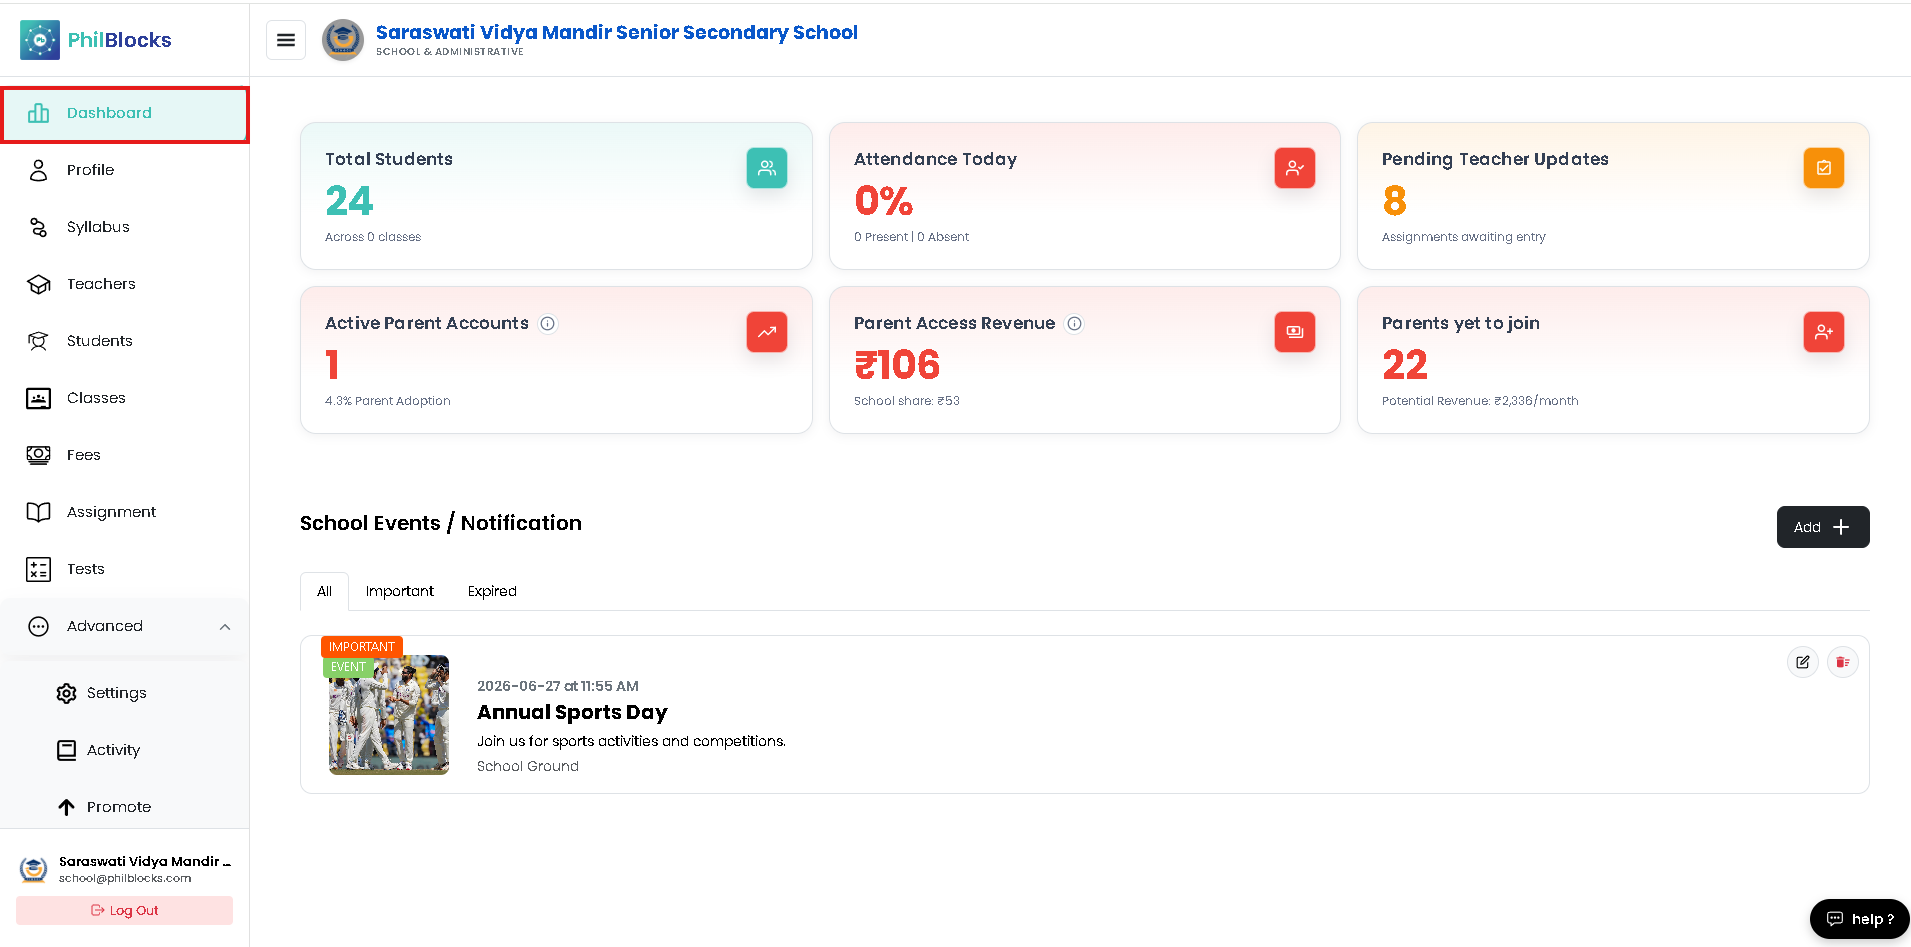Viewport: 1911px width, 947px height.
Task: Switch to the Expired events tab
Action: point(492,591)
